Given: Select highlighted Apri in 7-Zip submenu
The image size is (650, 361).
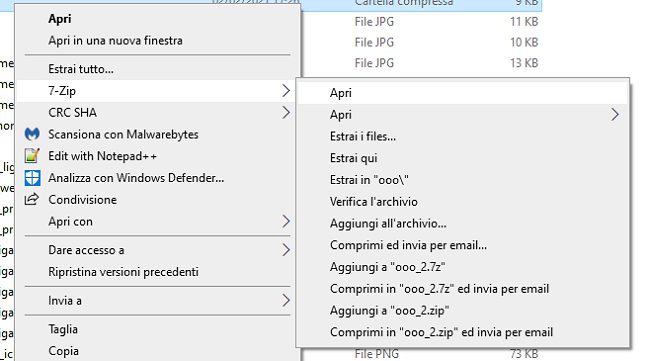Looking at the screenshot, I should click(x=463, y=93).
